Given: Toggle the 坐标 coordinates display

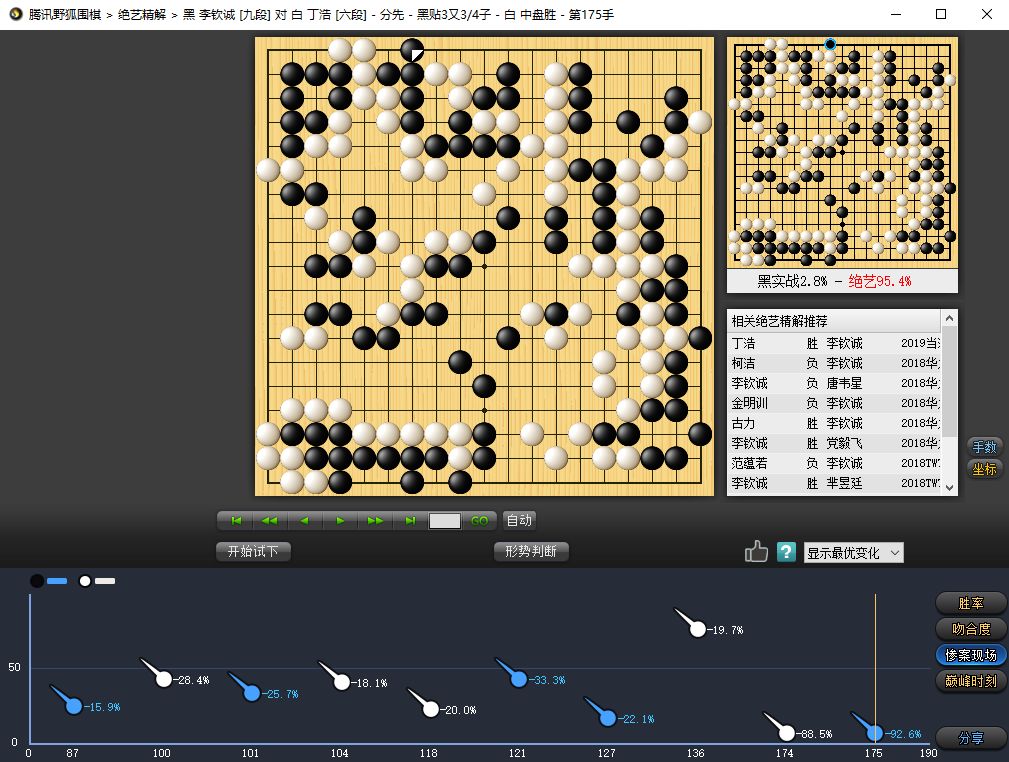Looking at the screenshot, I should [984, 469].
